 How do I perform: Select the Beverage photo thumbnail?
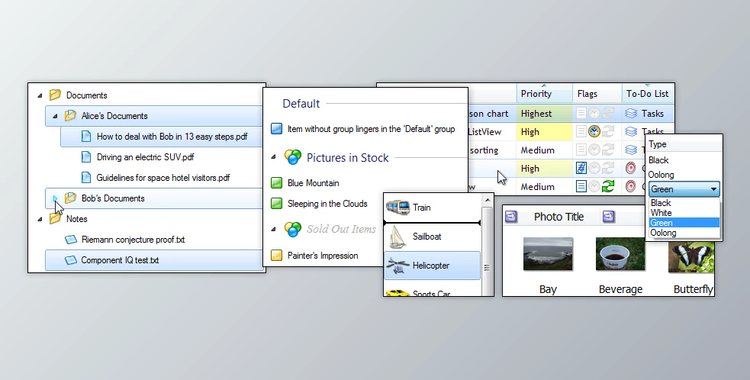(x=620, y=254)
